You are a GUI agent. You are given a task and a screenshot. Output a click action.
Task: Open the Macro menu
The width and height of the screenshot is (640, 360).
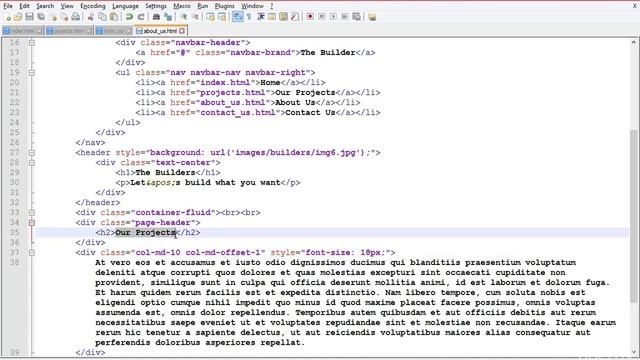[182, 6]
